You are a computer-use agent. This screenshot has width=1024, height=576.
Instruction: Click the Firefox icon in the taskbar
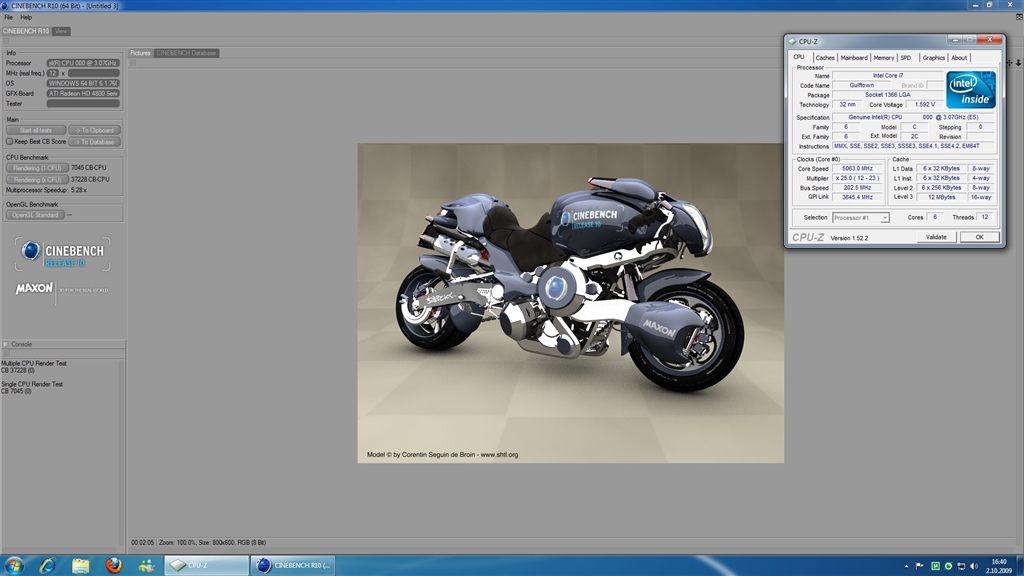[113, 565]
